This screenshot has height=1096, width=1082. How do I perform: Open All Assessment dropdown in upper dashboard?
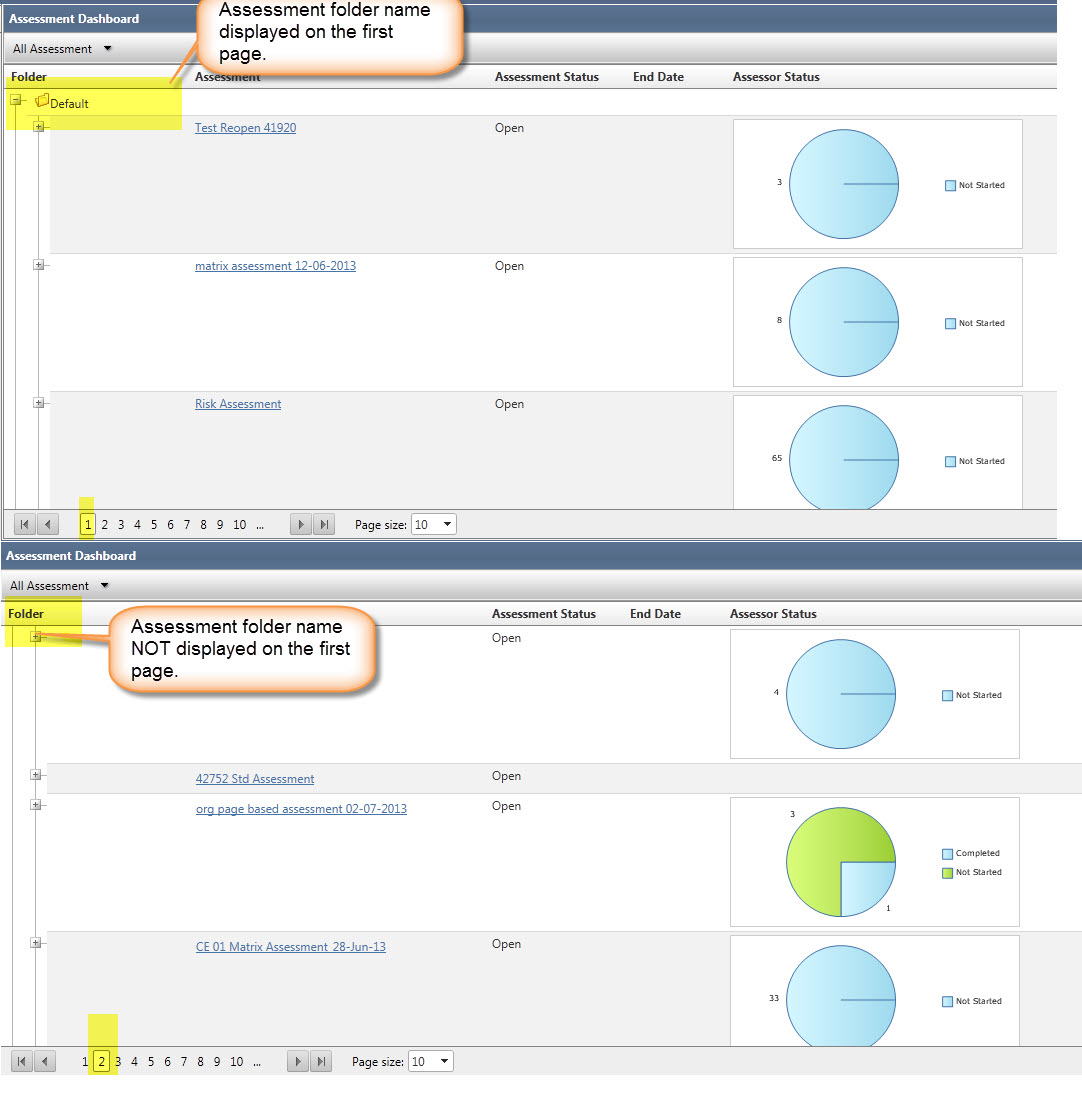(62, 49)
